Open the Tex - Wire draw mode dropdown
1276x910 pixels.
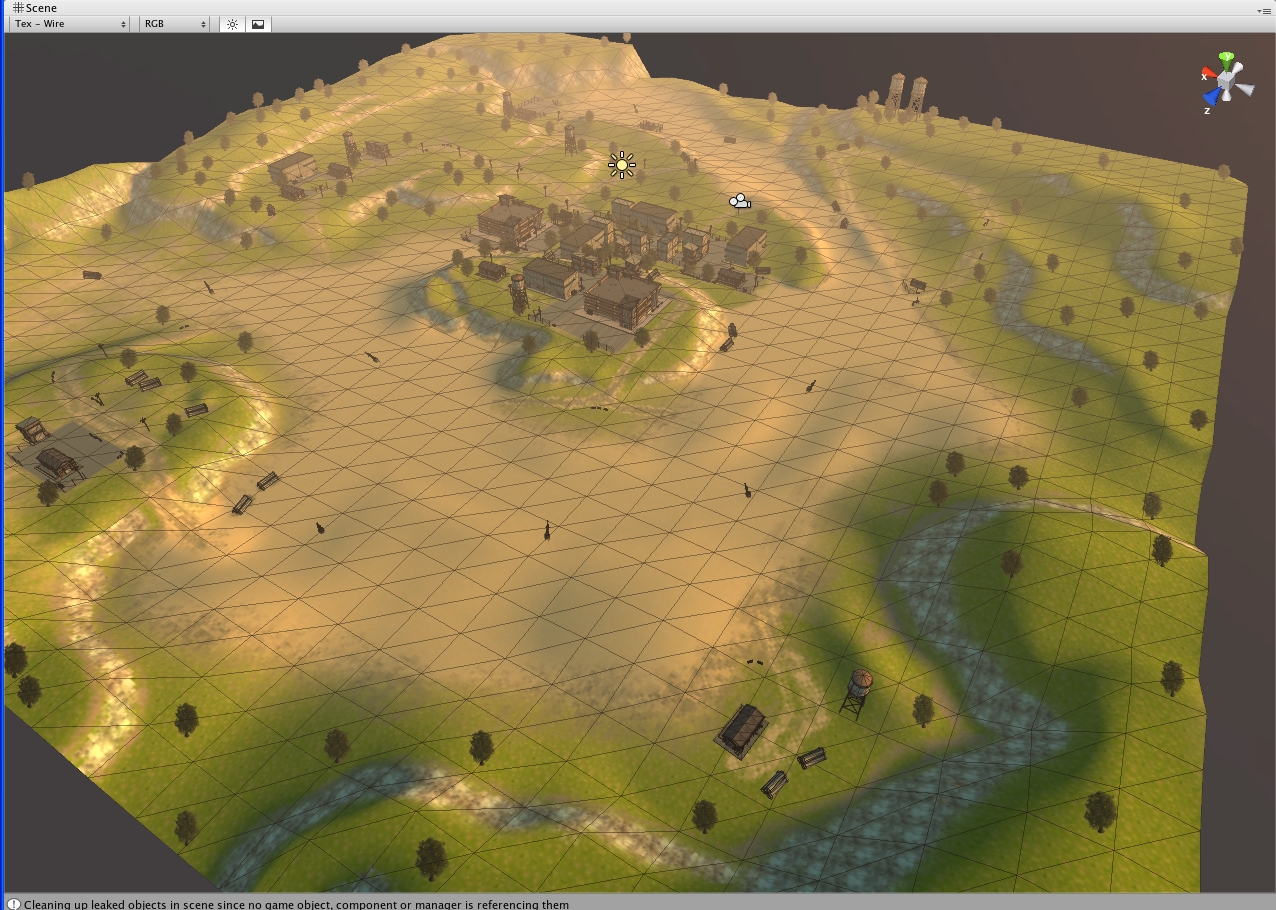pos(70,24)
